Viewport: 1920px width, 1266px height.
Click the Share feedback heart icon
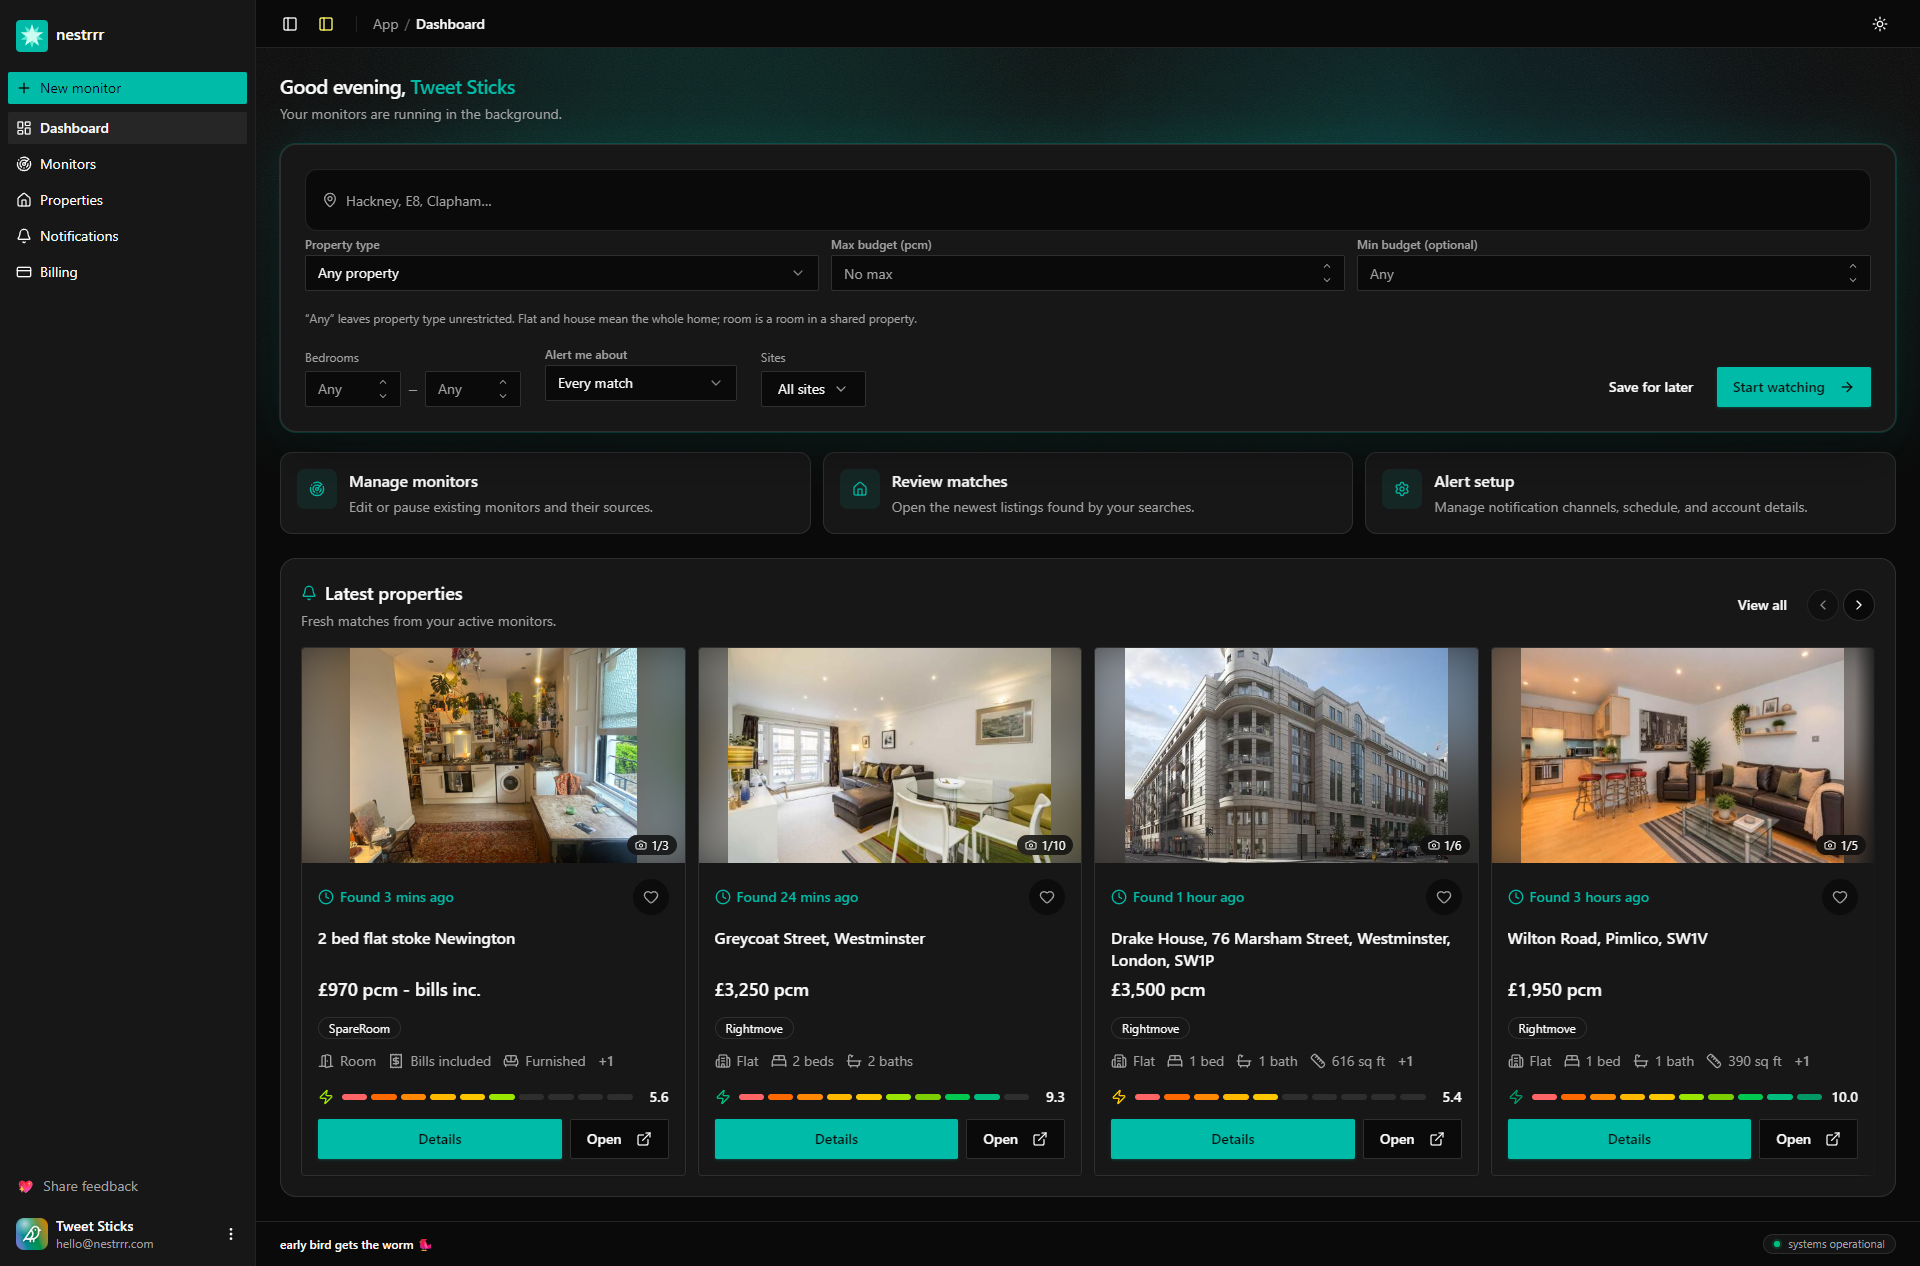pos(26,1186)
